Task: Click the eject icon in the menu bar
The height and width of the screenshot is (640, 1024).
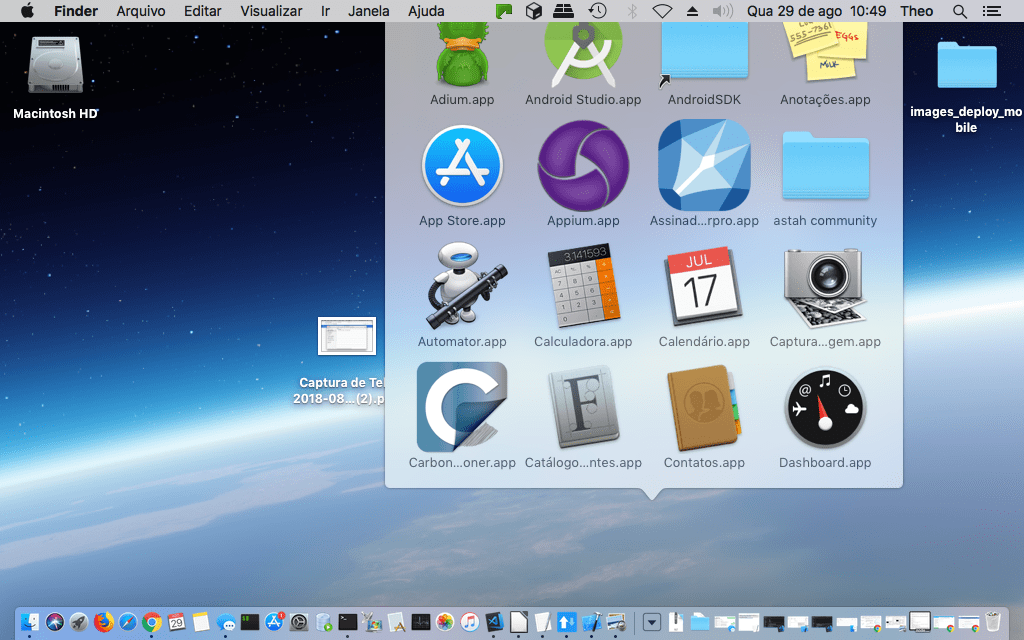Action: [x=692, y=11]
